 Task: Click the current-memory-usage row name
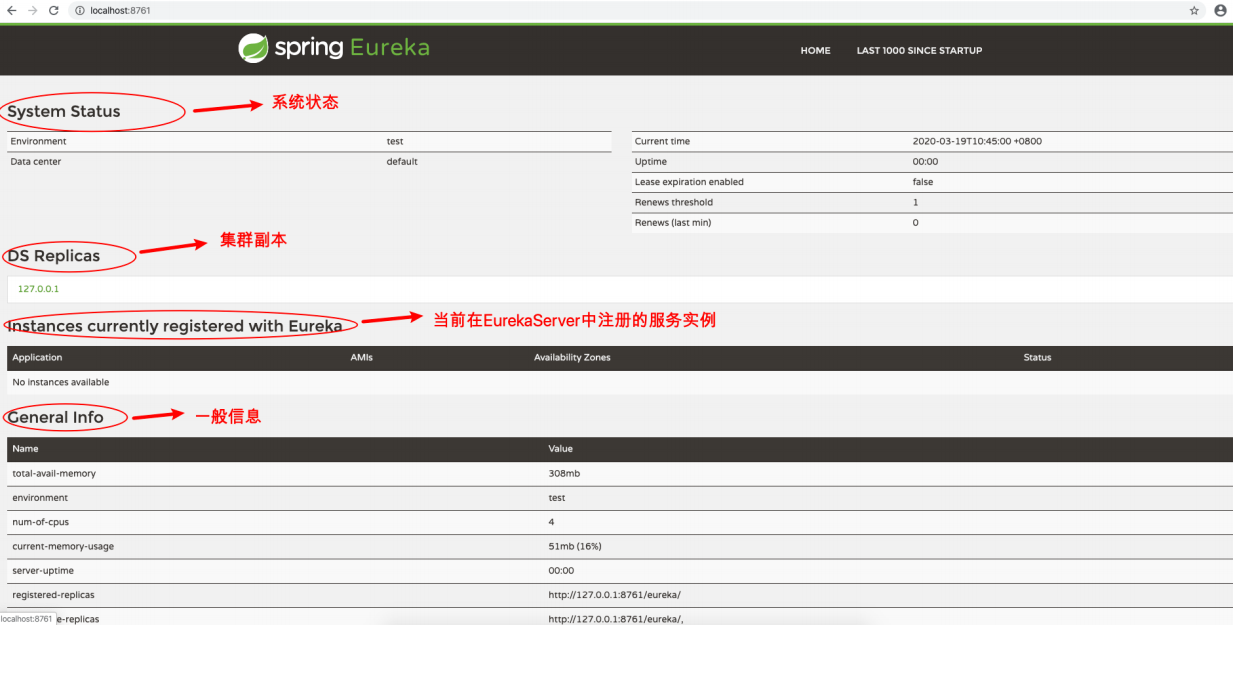pos(63,546)
